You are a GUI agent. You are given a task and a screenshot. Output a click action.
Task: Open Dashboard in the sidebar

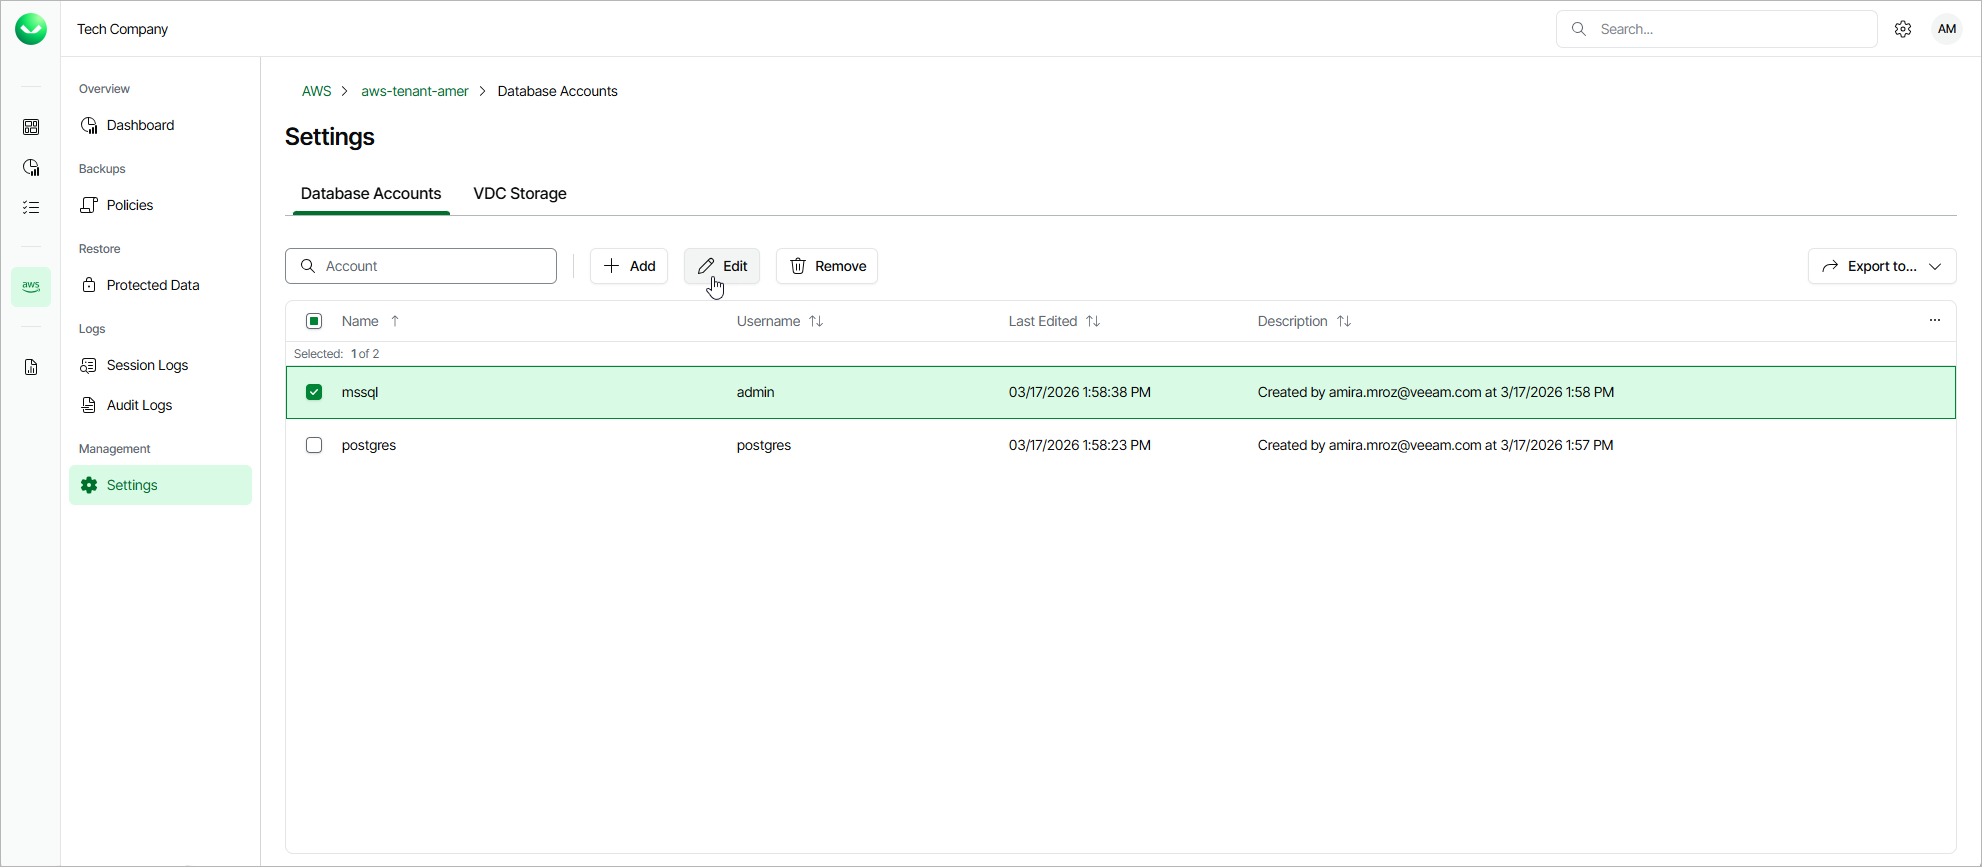pos(160,125)
